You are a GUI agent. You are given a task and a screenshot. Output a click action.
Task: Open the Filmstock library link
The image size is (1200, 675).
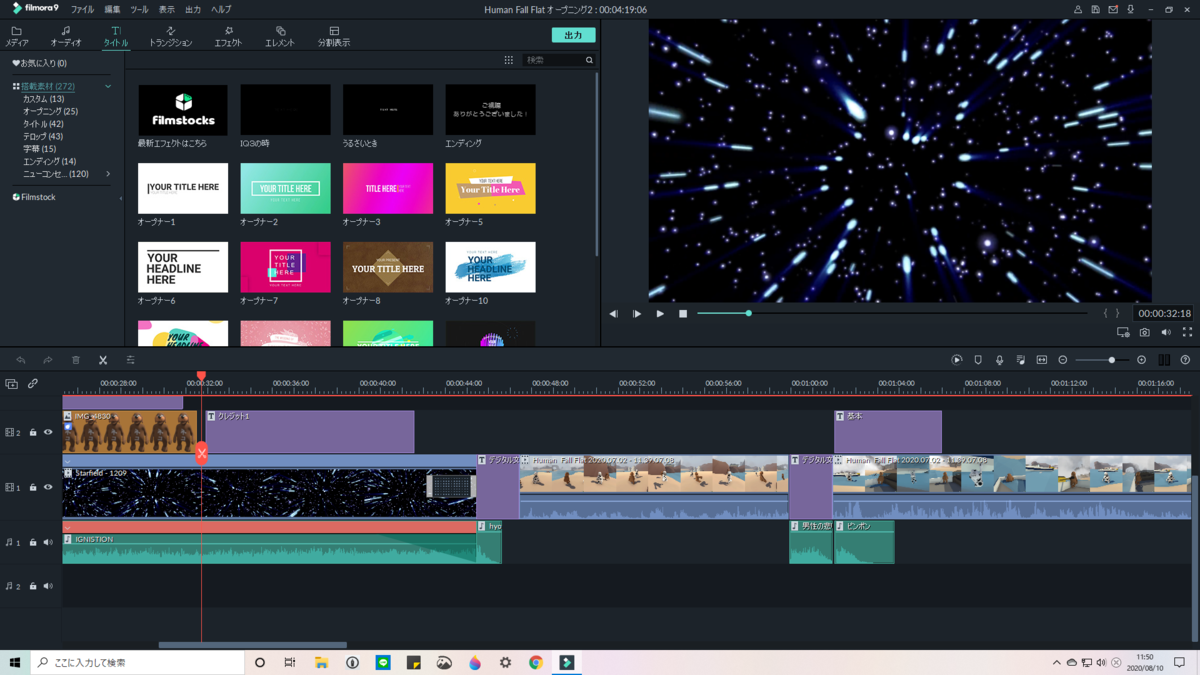tap(34, 198)
